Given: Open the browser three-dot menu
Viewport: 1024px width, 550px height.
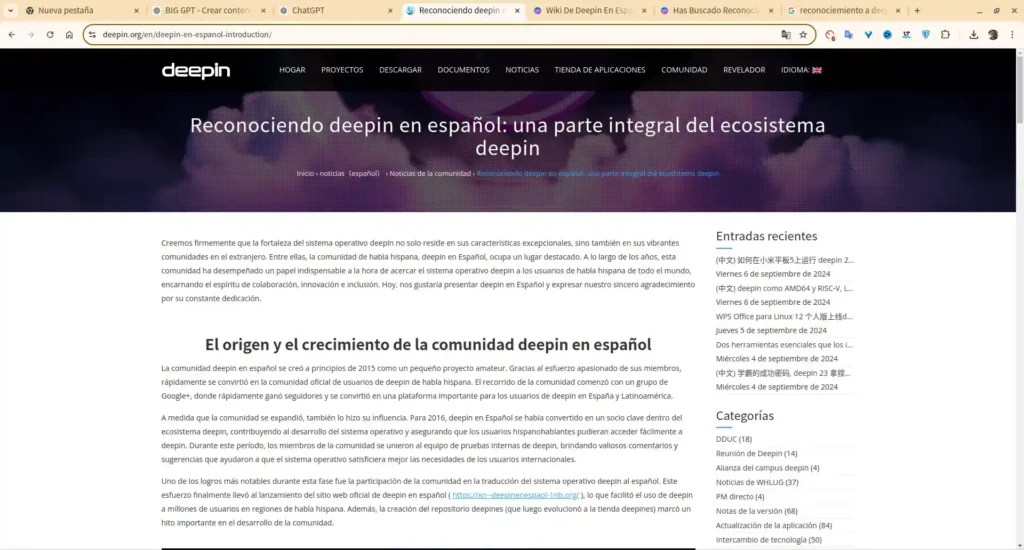Looking at the screenshot, I should pos(1012,35).
